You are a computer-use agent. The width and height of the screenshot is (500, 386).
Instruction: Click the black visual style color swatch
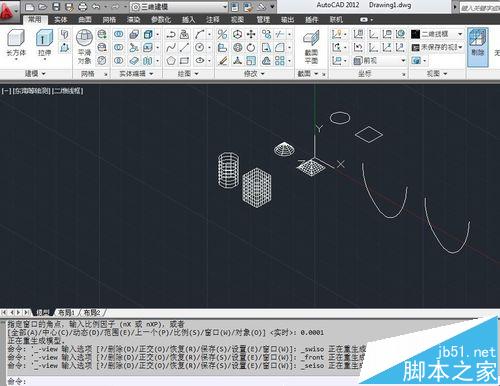[415, 34]
